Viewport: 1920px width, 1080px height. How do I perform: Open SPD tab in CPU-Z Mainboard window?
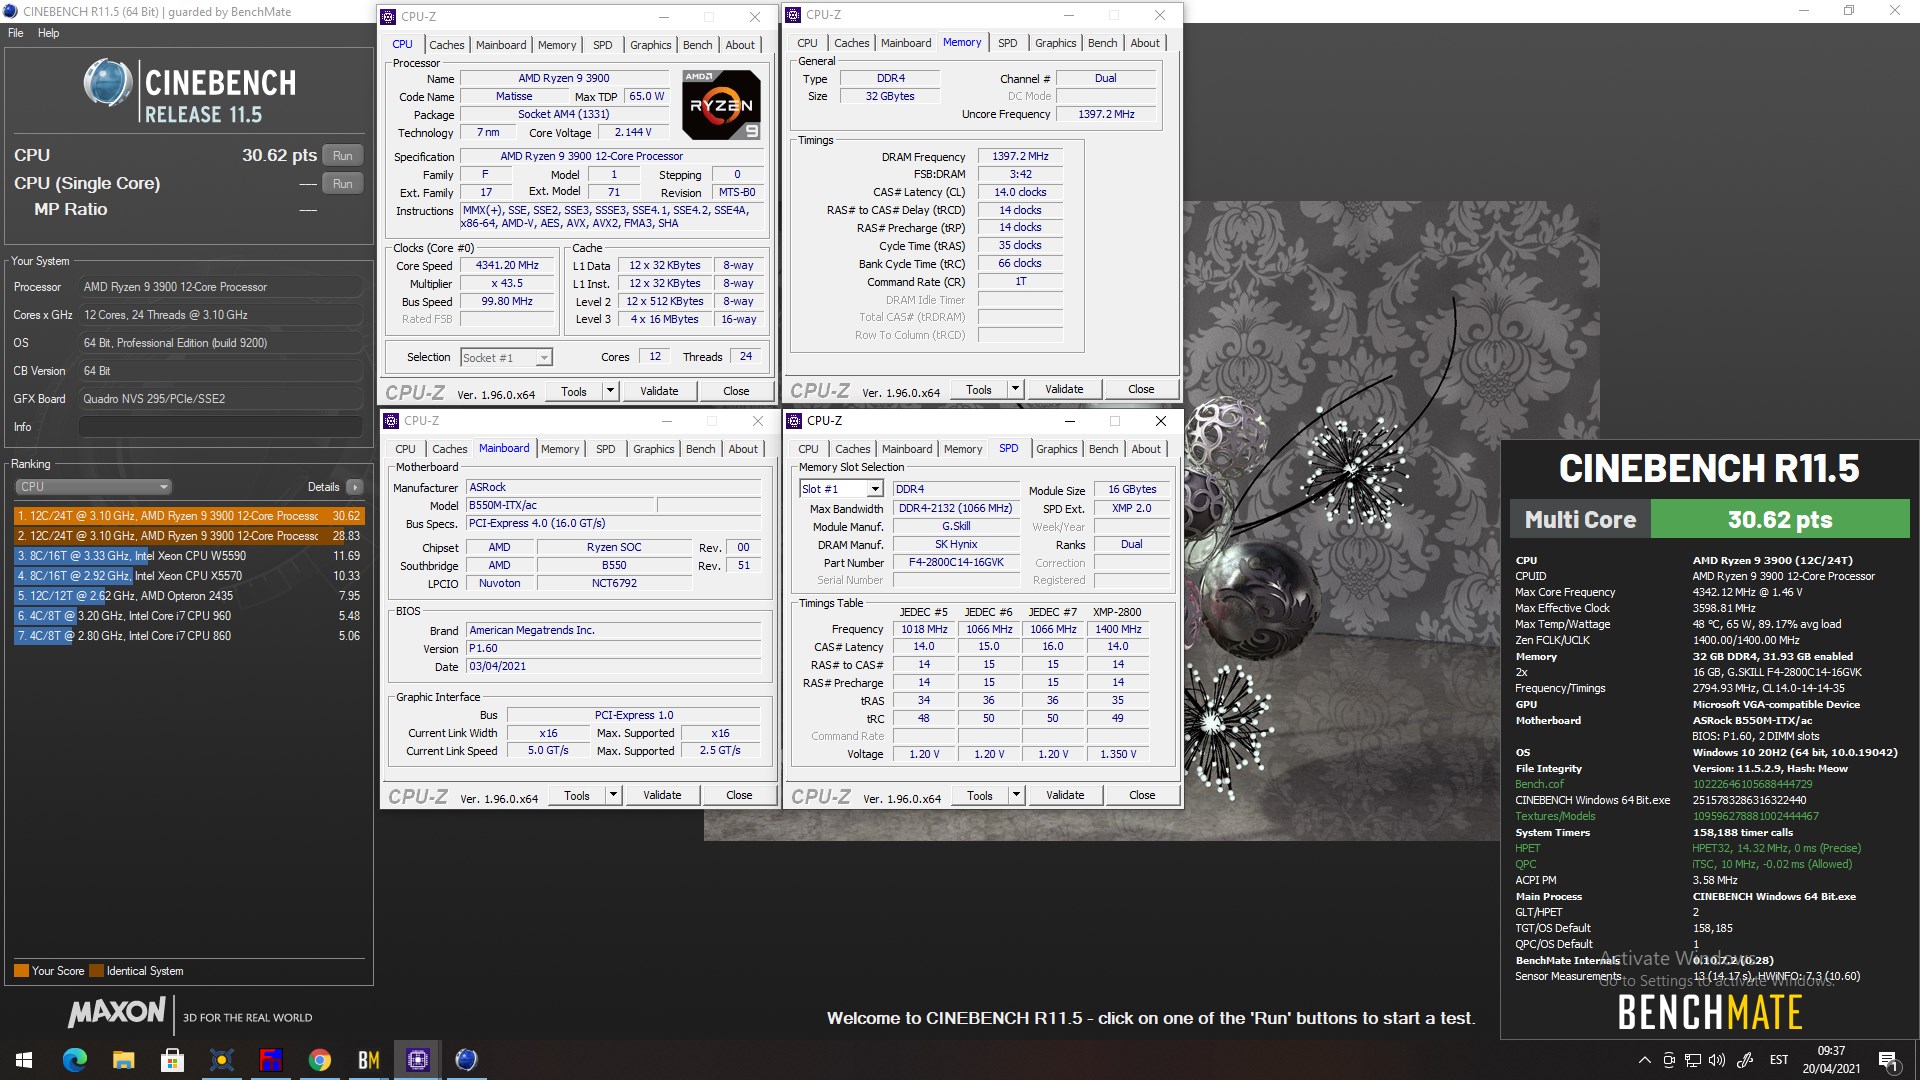click(605, 449)
